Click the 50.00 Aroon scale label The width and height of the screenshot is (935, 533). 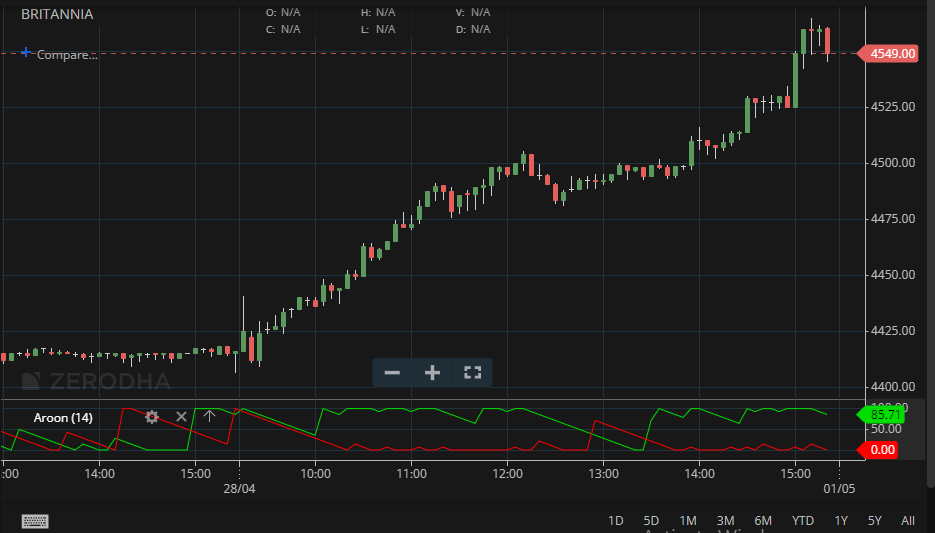click(x=887, y=429)
